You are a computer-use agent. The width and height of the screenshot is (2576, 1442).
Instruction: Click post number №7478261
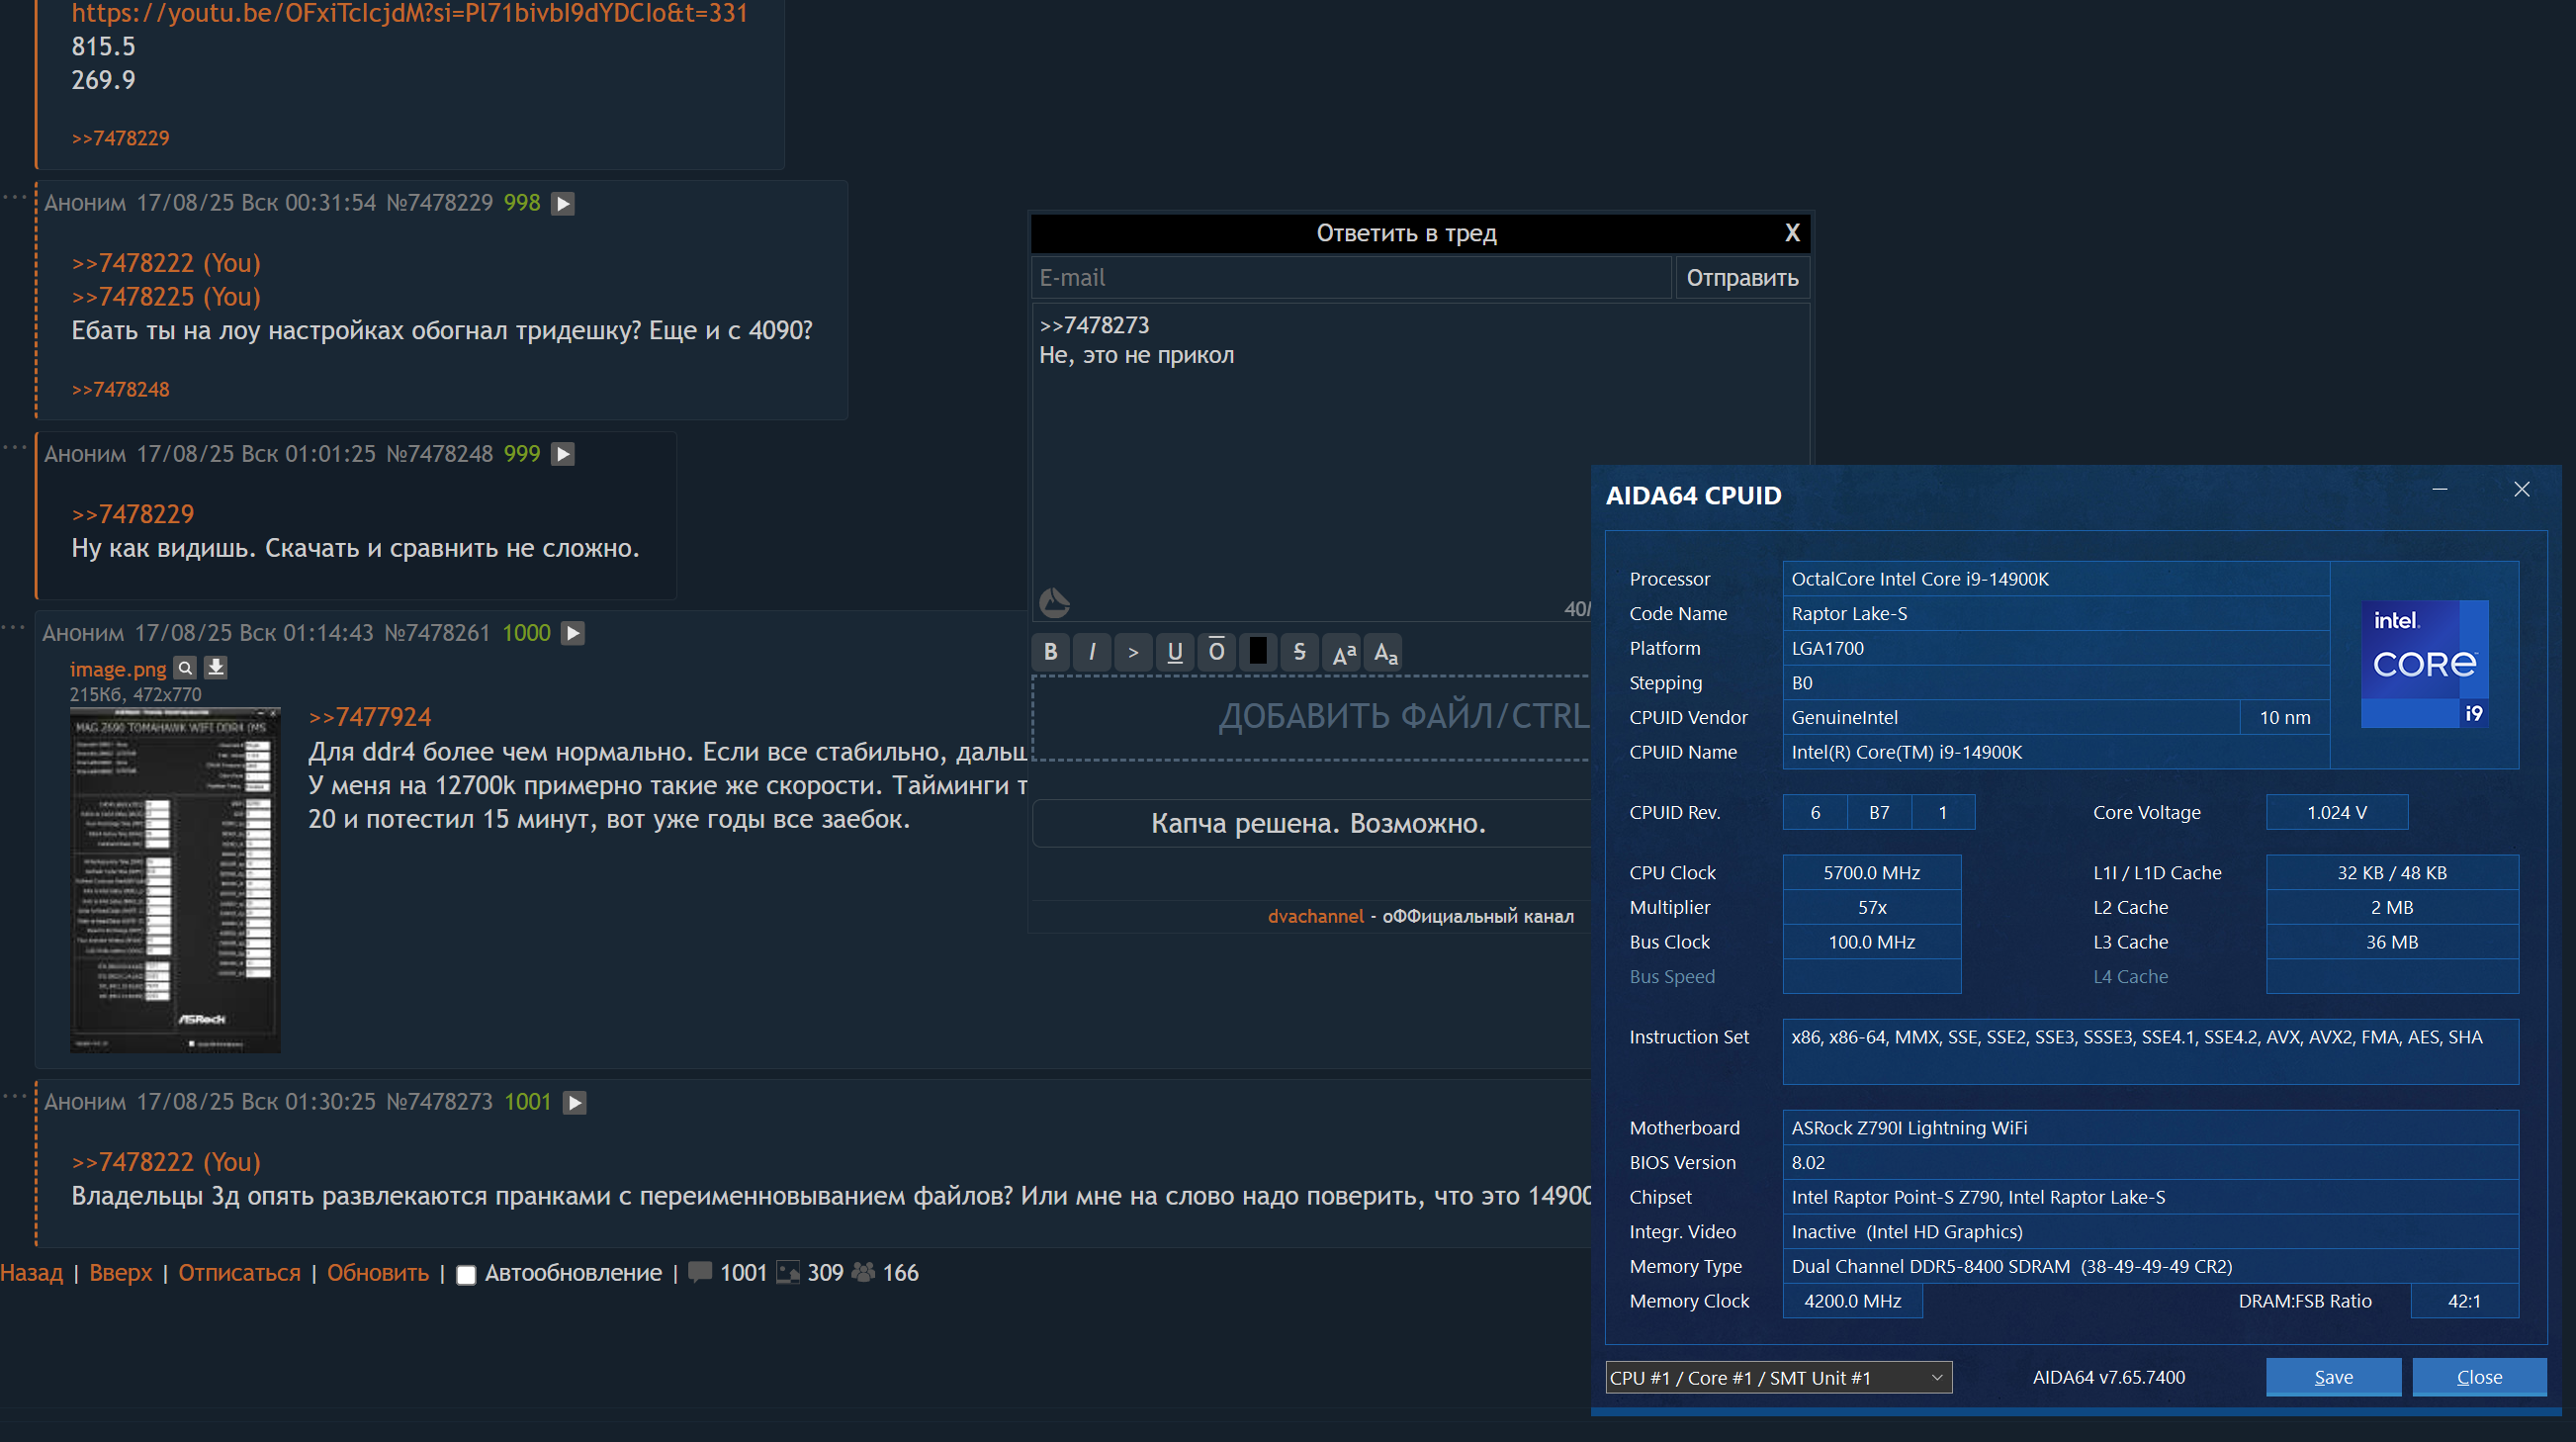point(437,634)
